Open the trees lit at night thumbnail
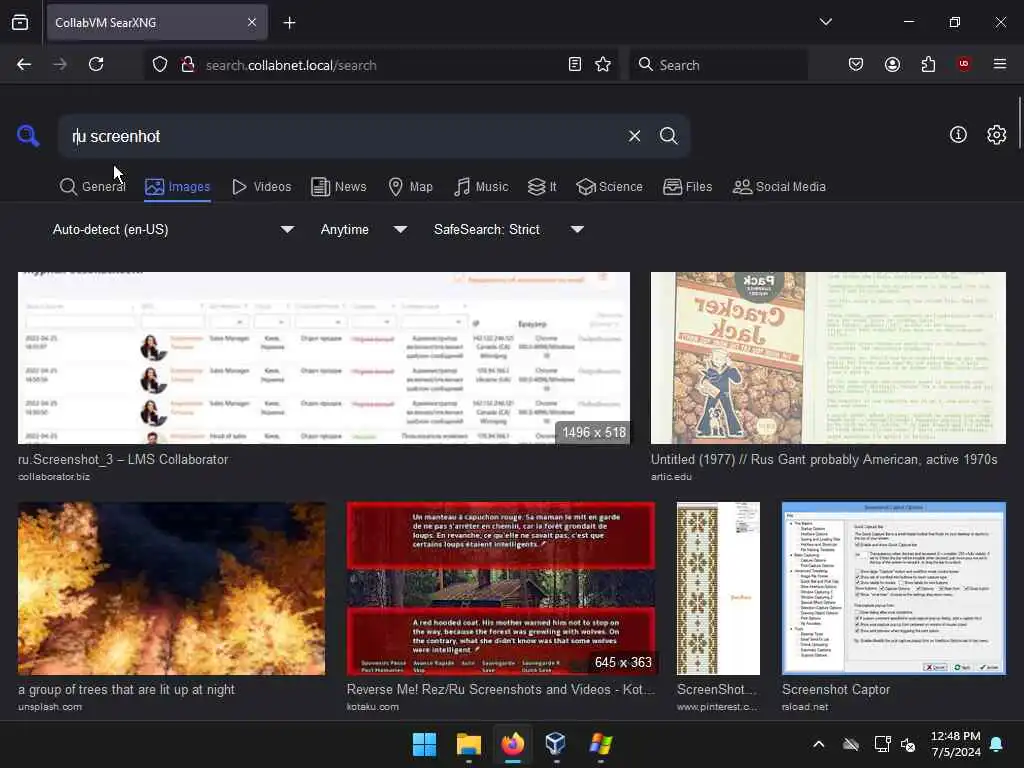1024x768 pixels. 172,588
